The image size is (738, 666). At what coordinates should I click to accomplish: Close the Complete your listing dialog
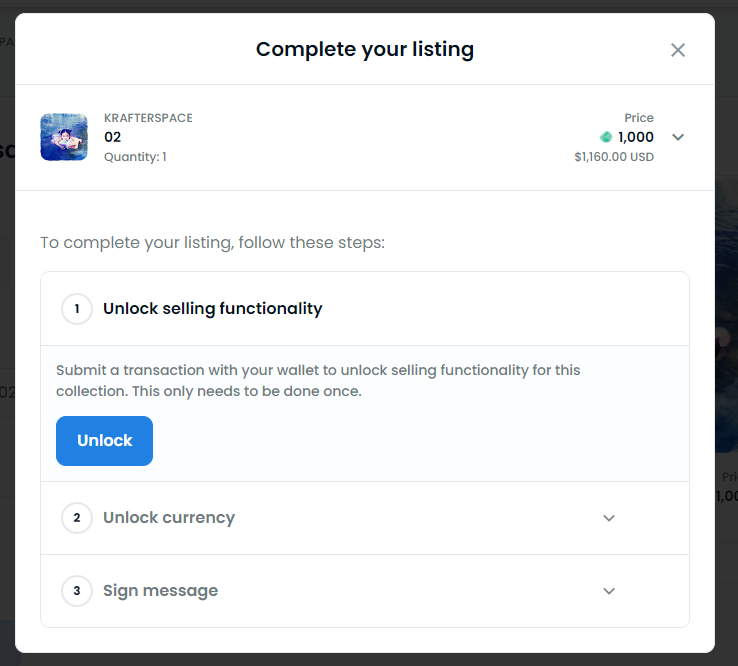(x=678, y=50)
